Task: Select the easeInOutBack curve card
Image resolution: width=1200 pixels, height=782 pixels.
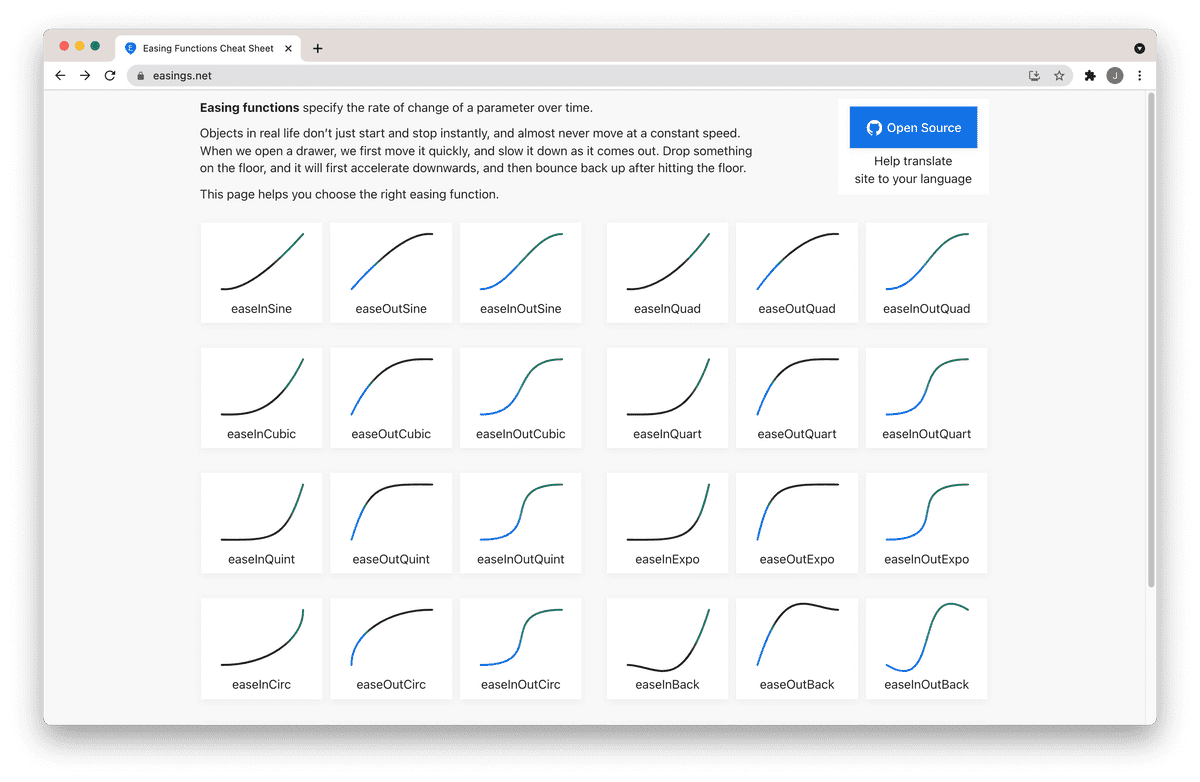Action: (x=926, y=648)
